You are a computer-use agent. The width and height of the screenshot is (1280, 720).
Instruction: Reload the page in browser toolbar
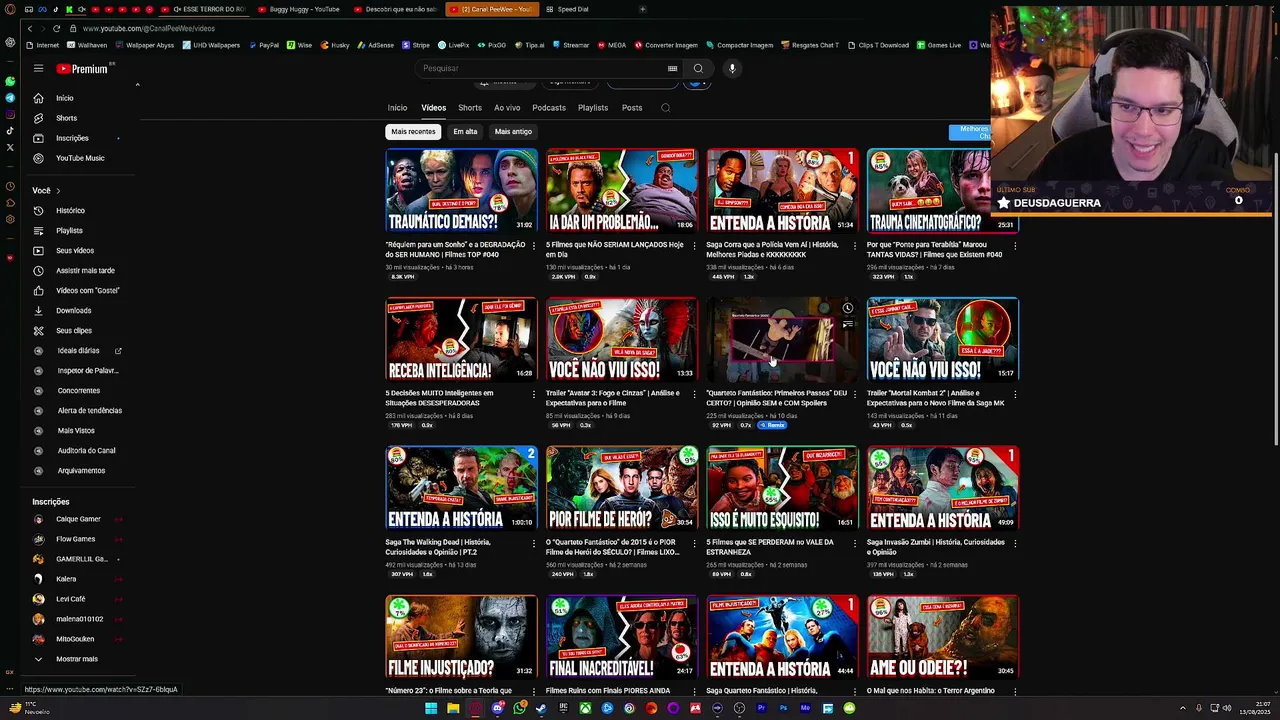click(56, 28)
